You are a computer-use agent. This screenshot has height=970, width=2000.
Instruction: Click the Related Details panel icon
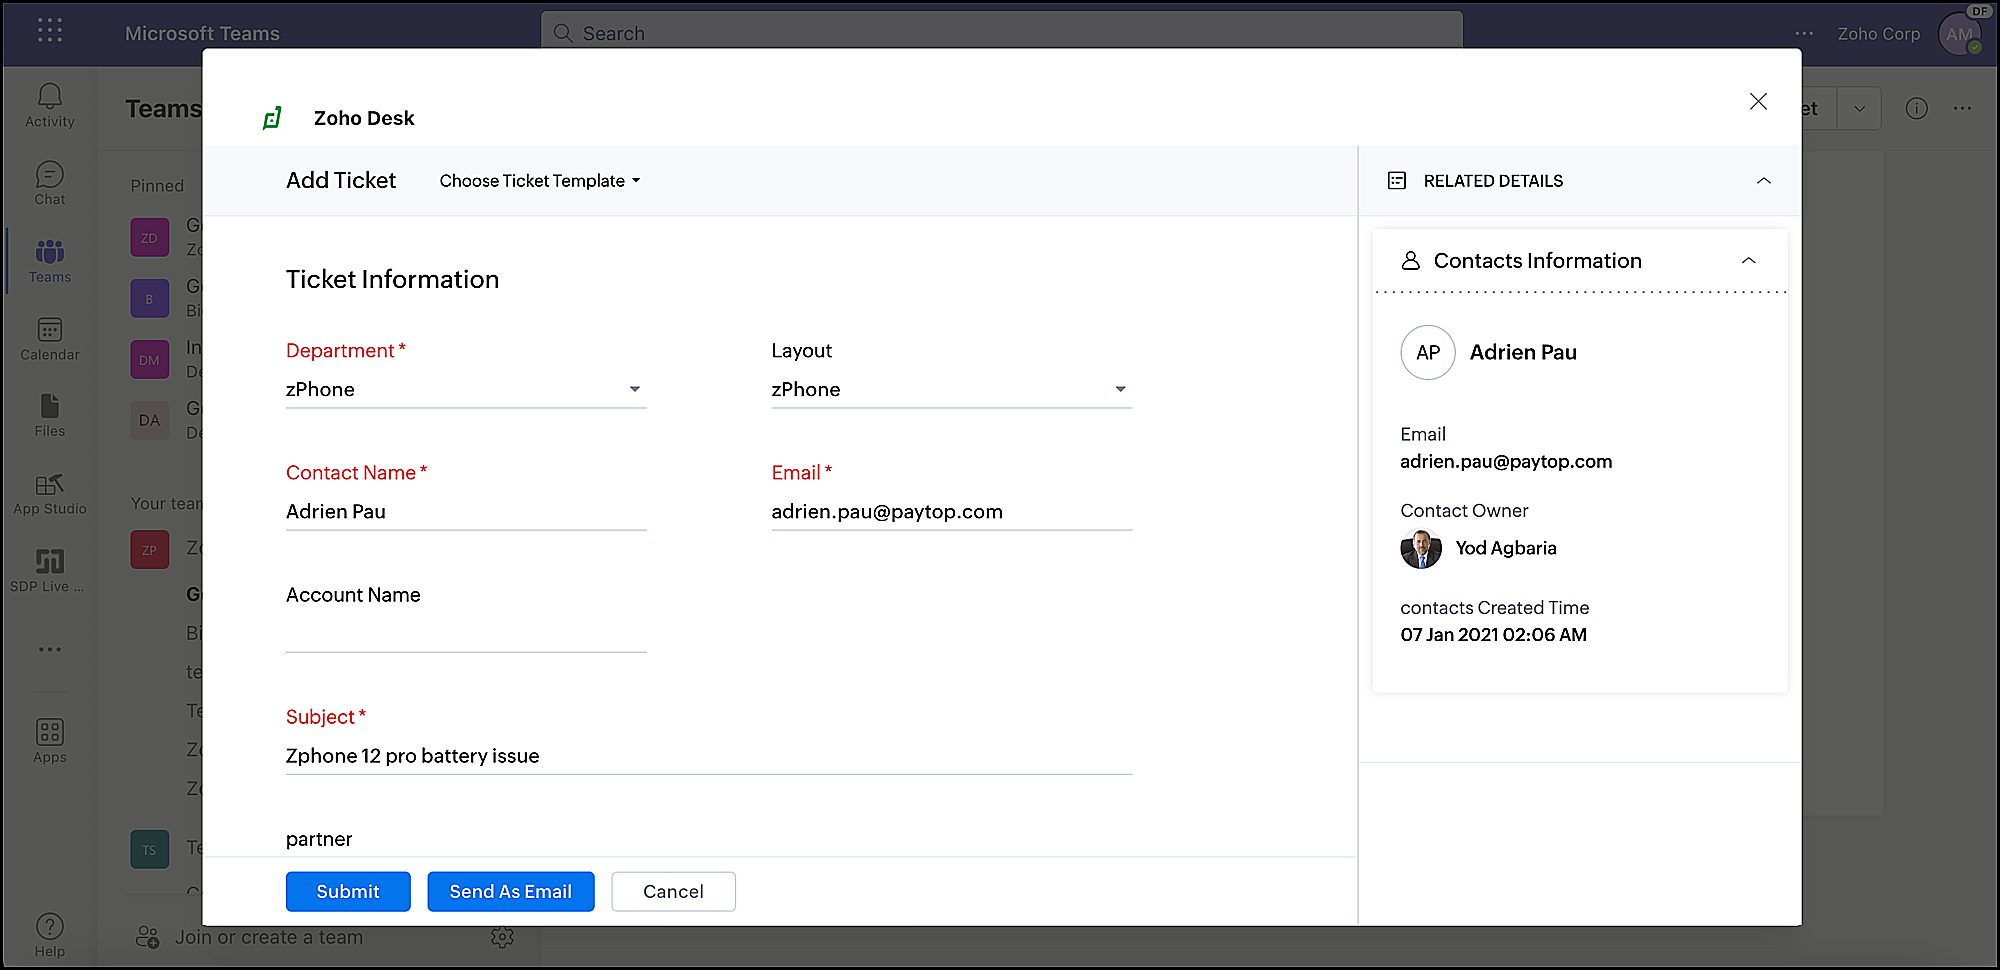pyautogui.click(x=1397, y=181)
